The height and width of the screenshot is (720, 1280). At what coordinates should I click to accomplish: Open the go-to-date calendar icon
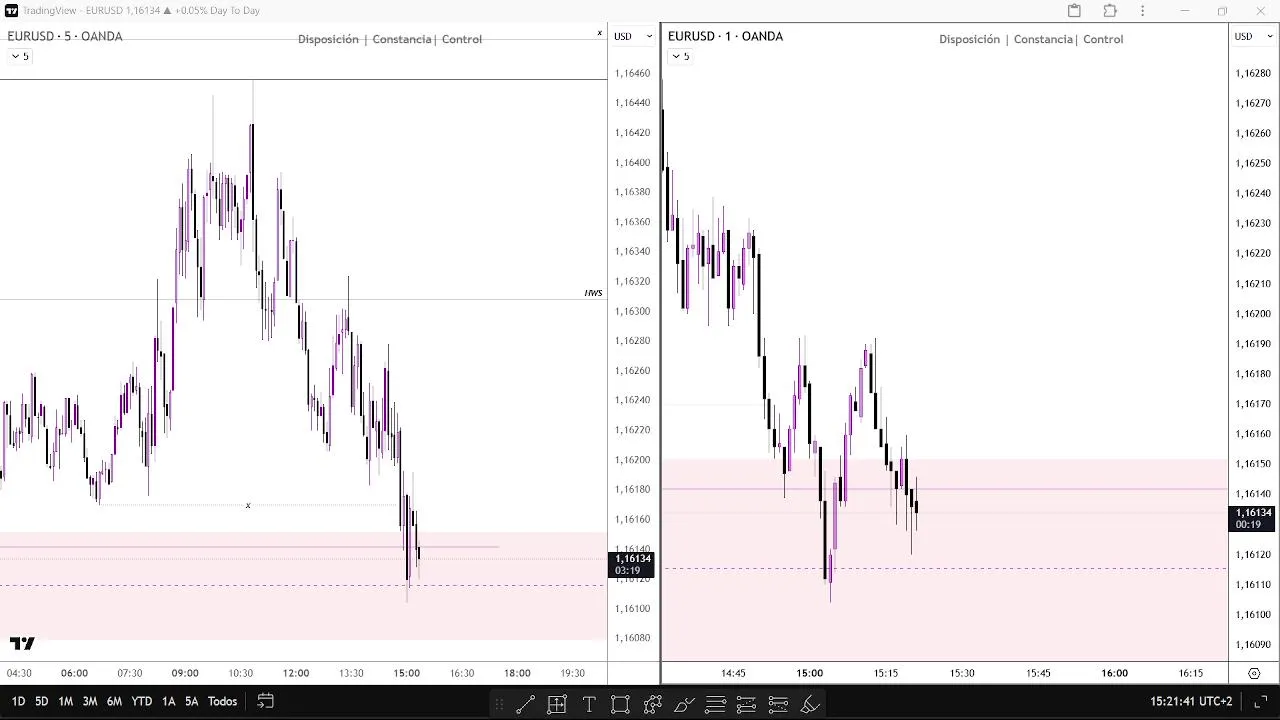click(265, 701)
